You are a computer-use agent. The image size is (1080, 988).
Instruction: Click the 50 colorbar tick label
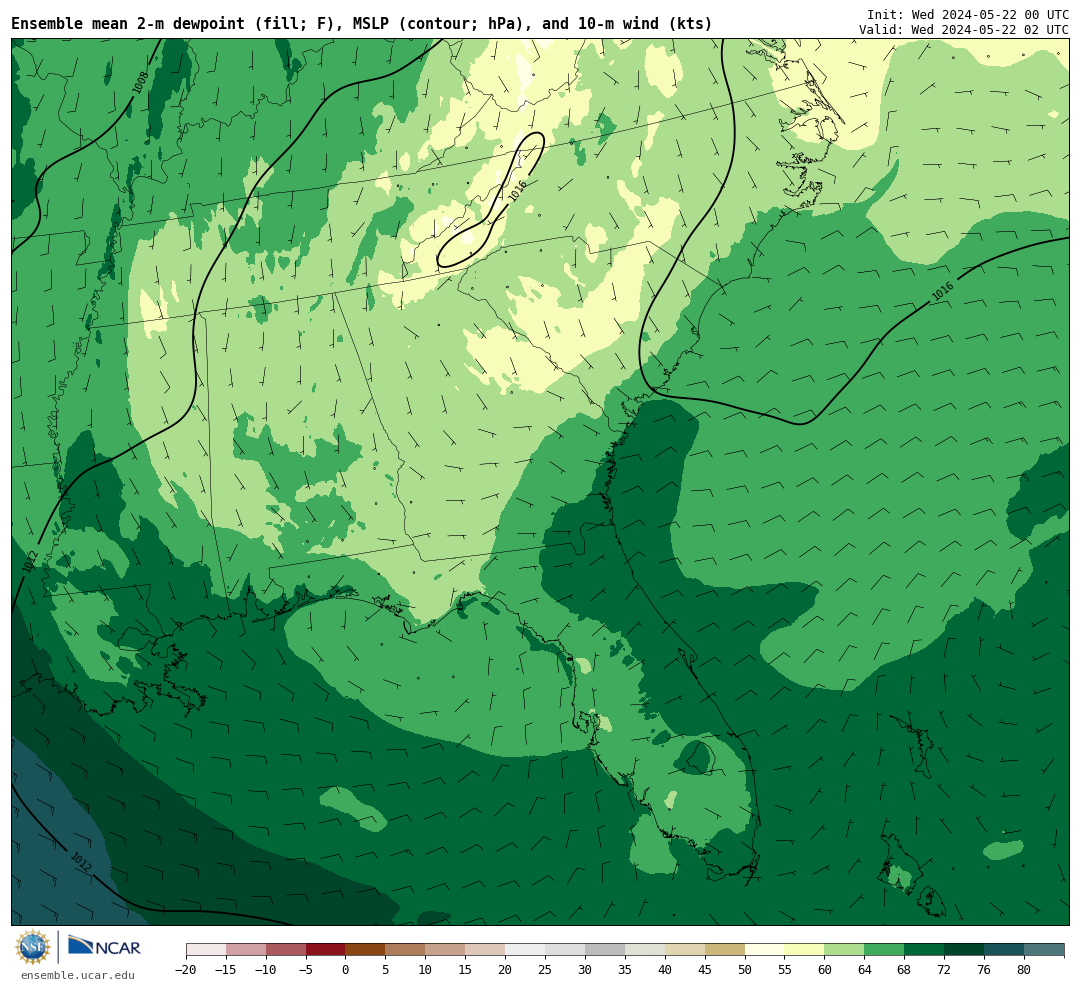coord(745,970)
